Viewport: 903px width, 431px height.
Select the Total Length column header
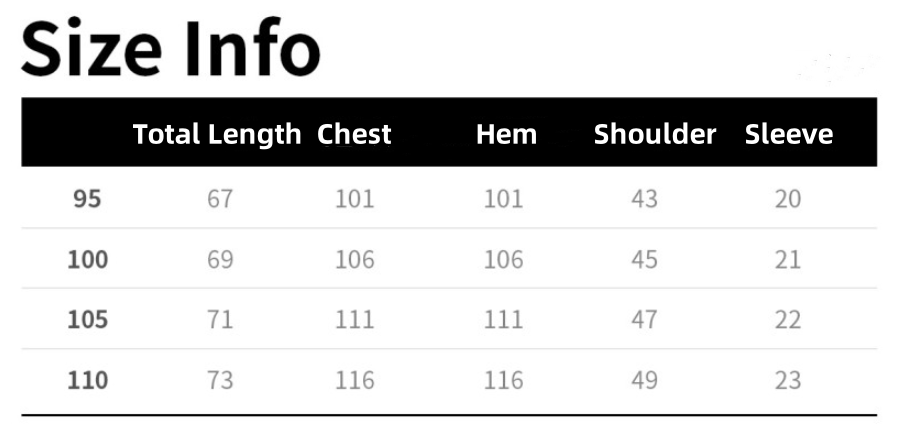pos(217,134)
